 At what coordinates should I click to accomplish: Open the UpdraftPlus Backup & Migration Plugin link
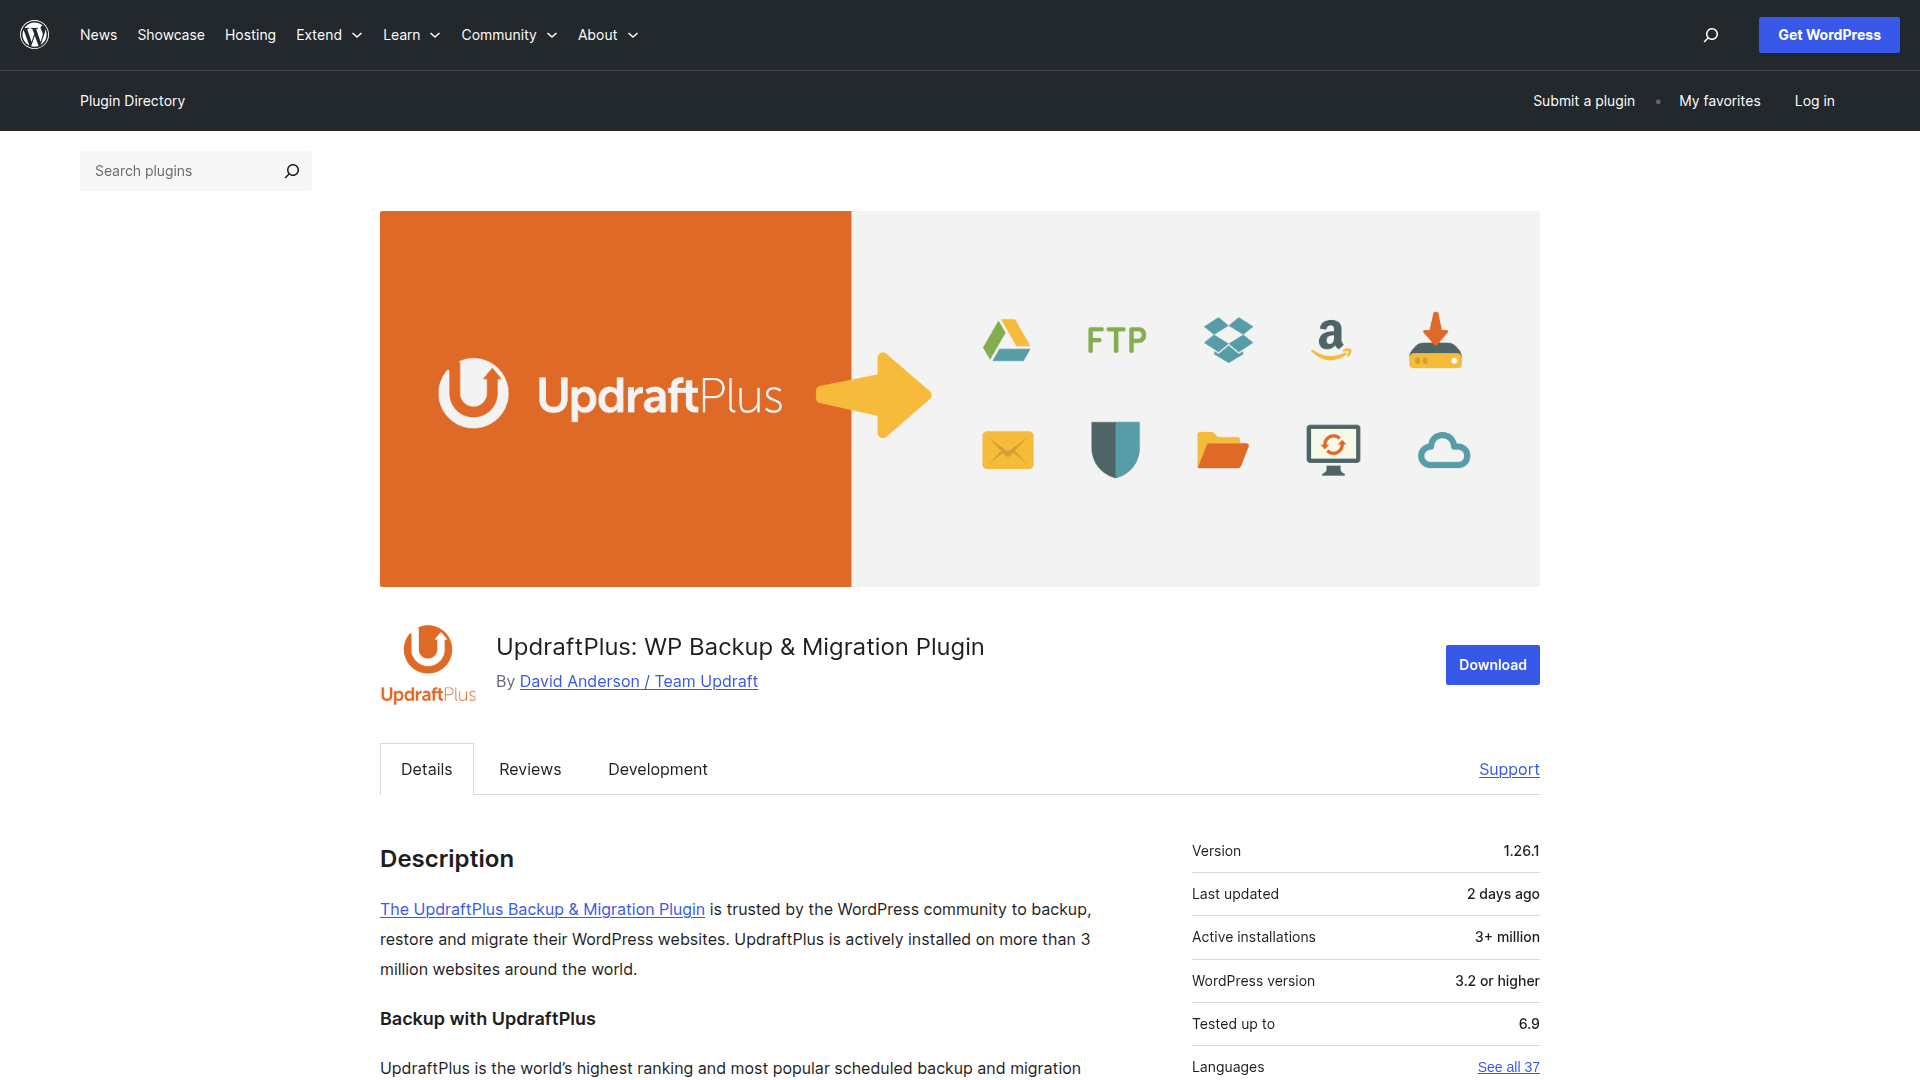(x=542, y=909)
